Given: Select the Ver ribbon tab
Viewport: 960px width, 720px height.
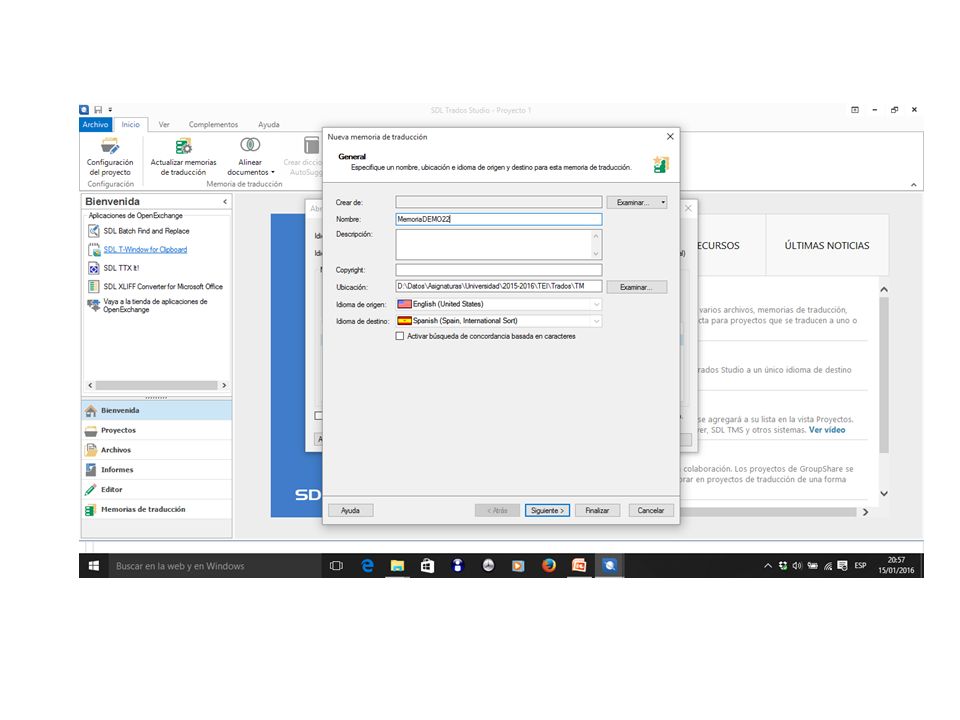Looking at the screenshot, I should [164, 124].
